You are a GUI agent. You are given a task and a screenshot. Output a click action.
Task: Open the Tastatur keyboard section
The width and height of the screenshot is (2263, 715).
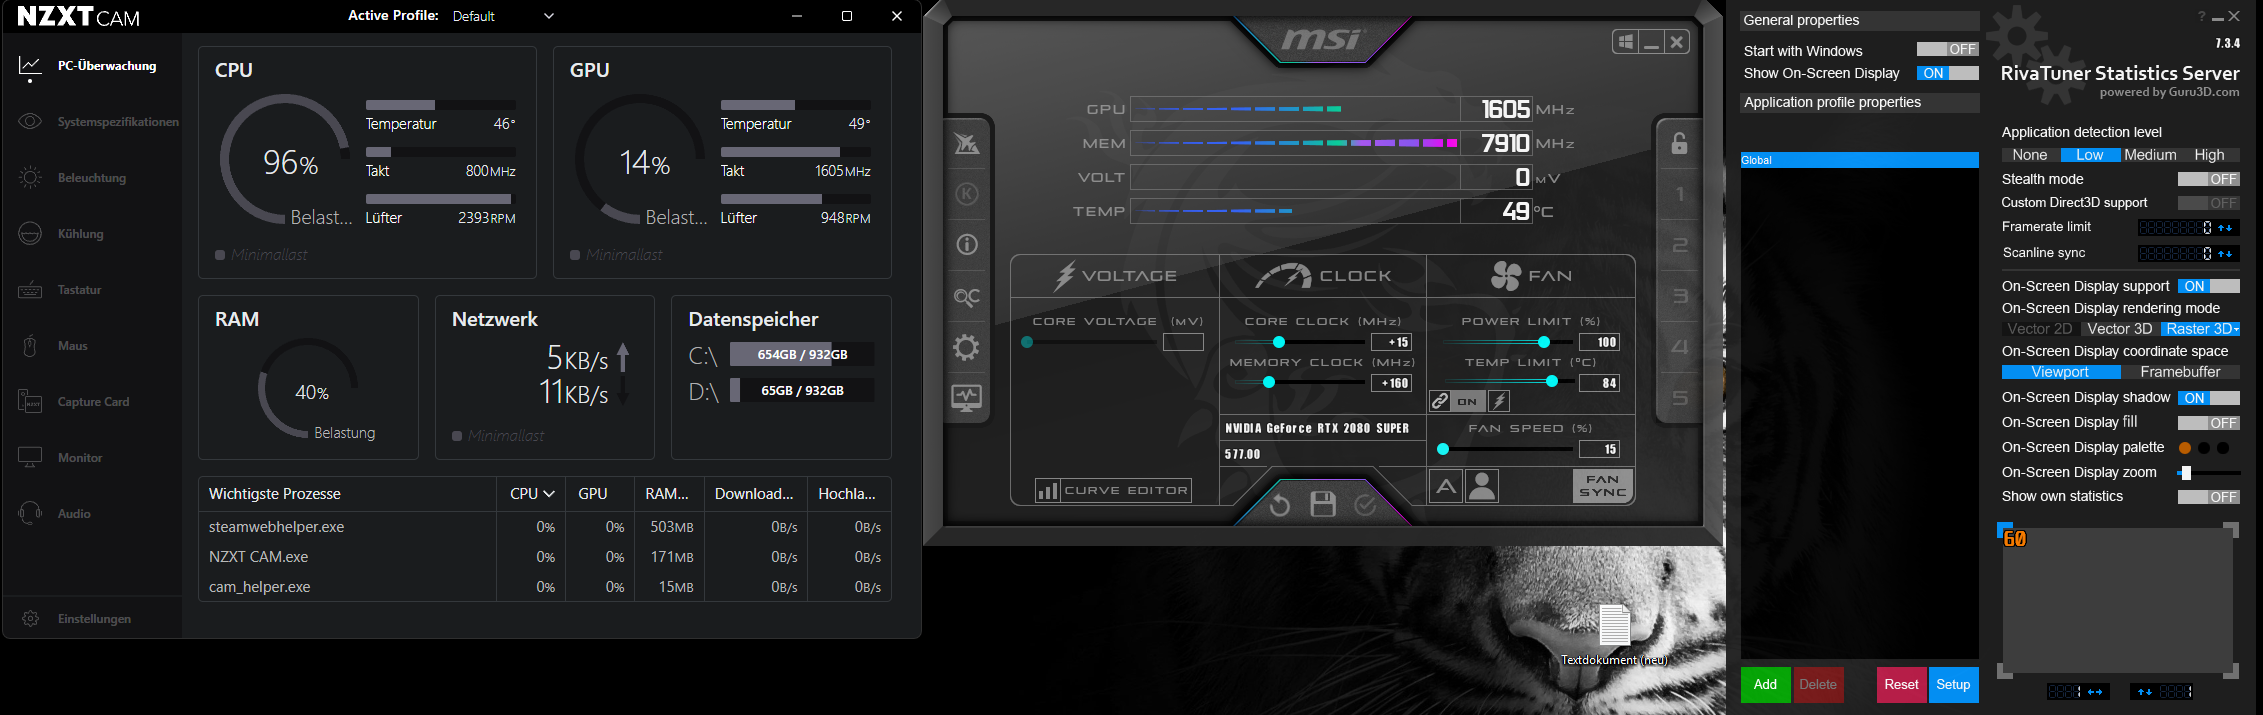coord(60,290)
